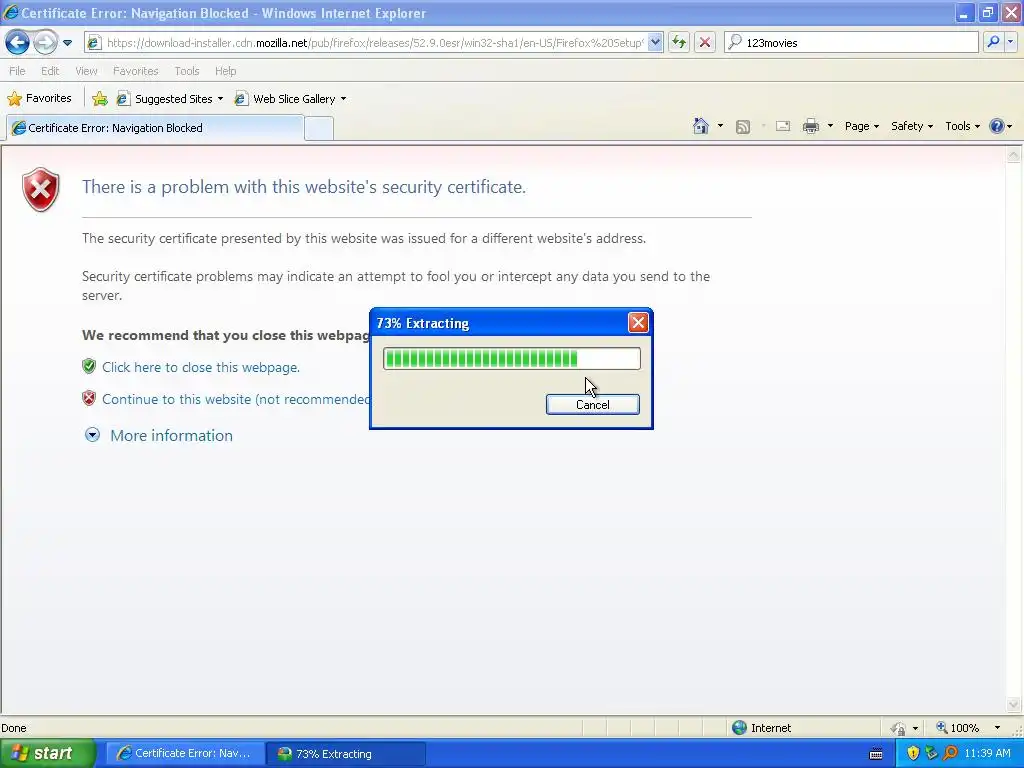
Task: Click the red Stop loading icon
Action: (705, 43)
